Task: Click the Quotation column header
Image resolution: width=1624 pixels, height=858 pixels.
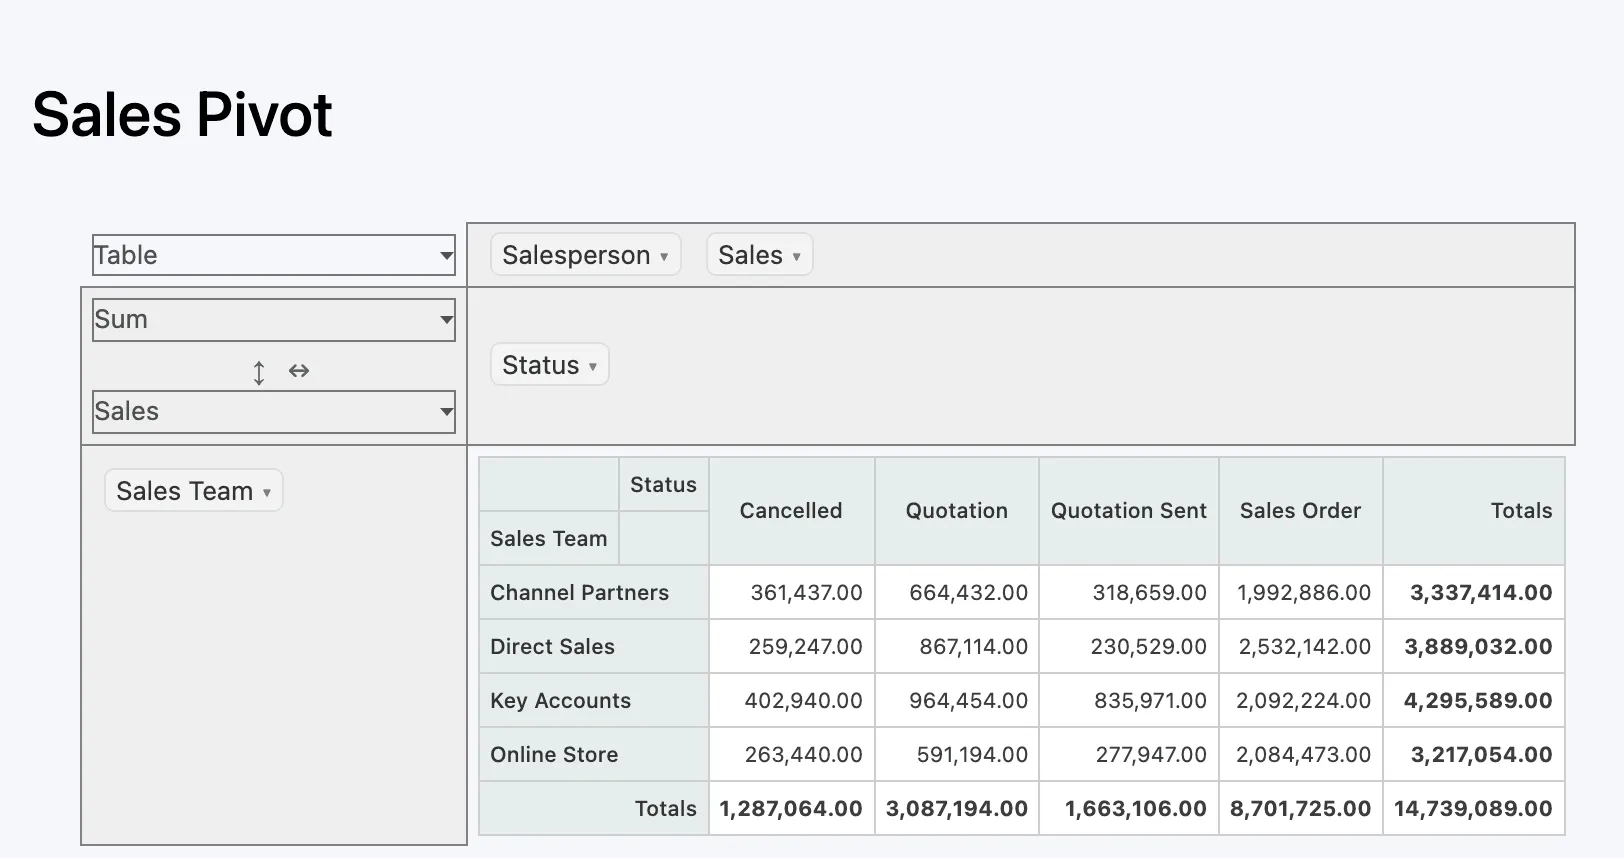Action: point(957,511)
